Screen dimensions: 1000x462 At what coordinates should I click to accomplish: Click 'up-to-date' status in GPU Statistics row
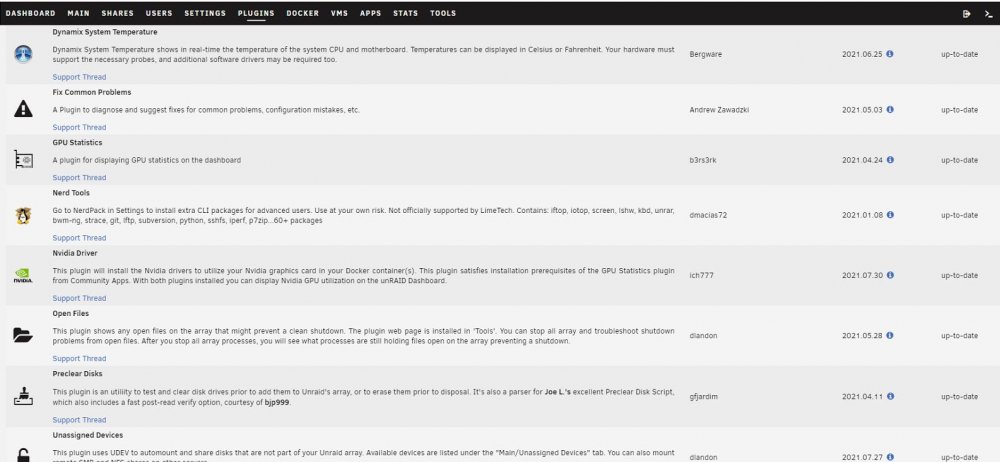coord(959,160)
